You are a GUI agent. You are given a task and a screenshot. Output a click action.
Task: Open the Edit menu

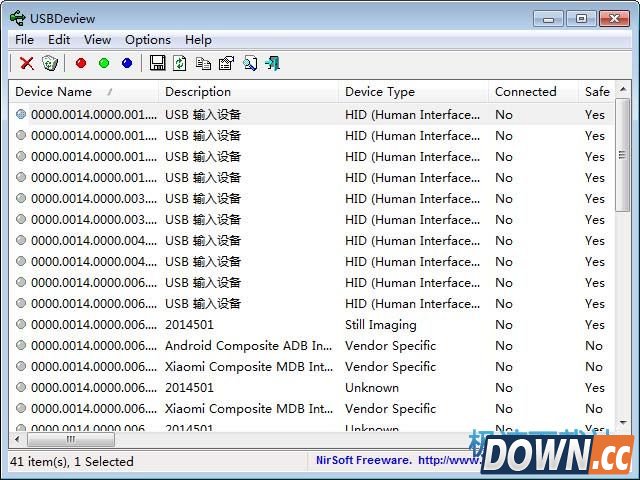click(x=59, y=40)
